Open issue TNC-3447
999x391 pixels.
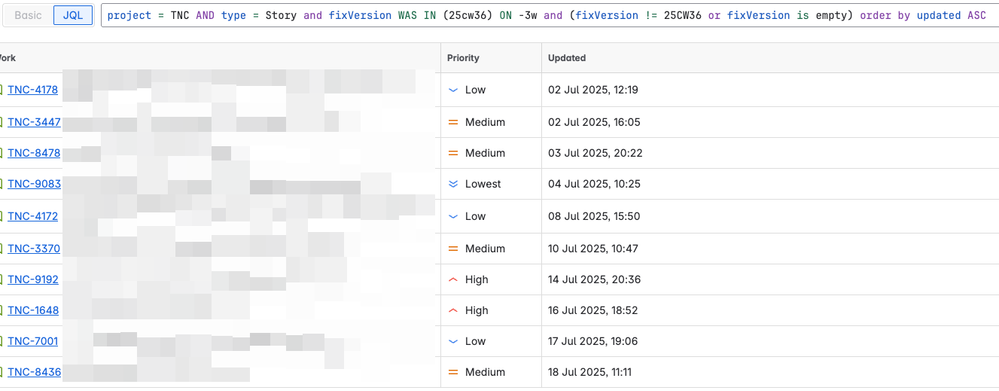click(x=34, y=122)
